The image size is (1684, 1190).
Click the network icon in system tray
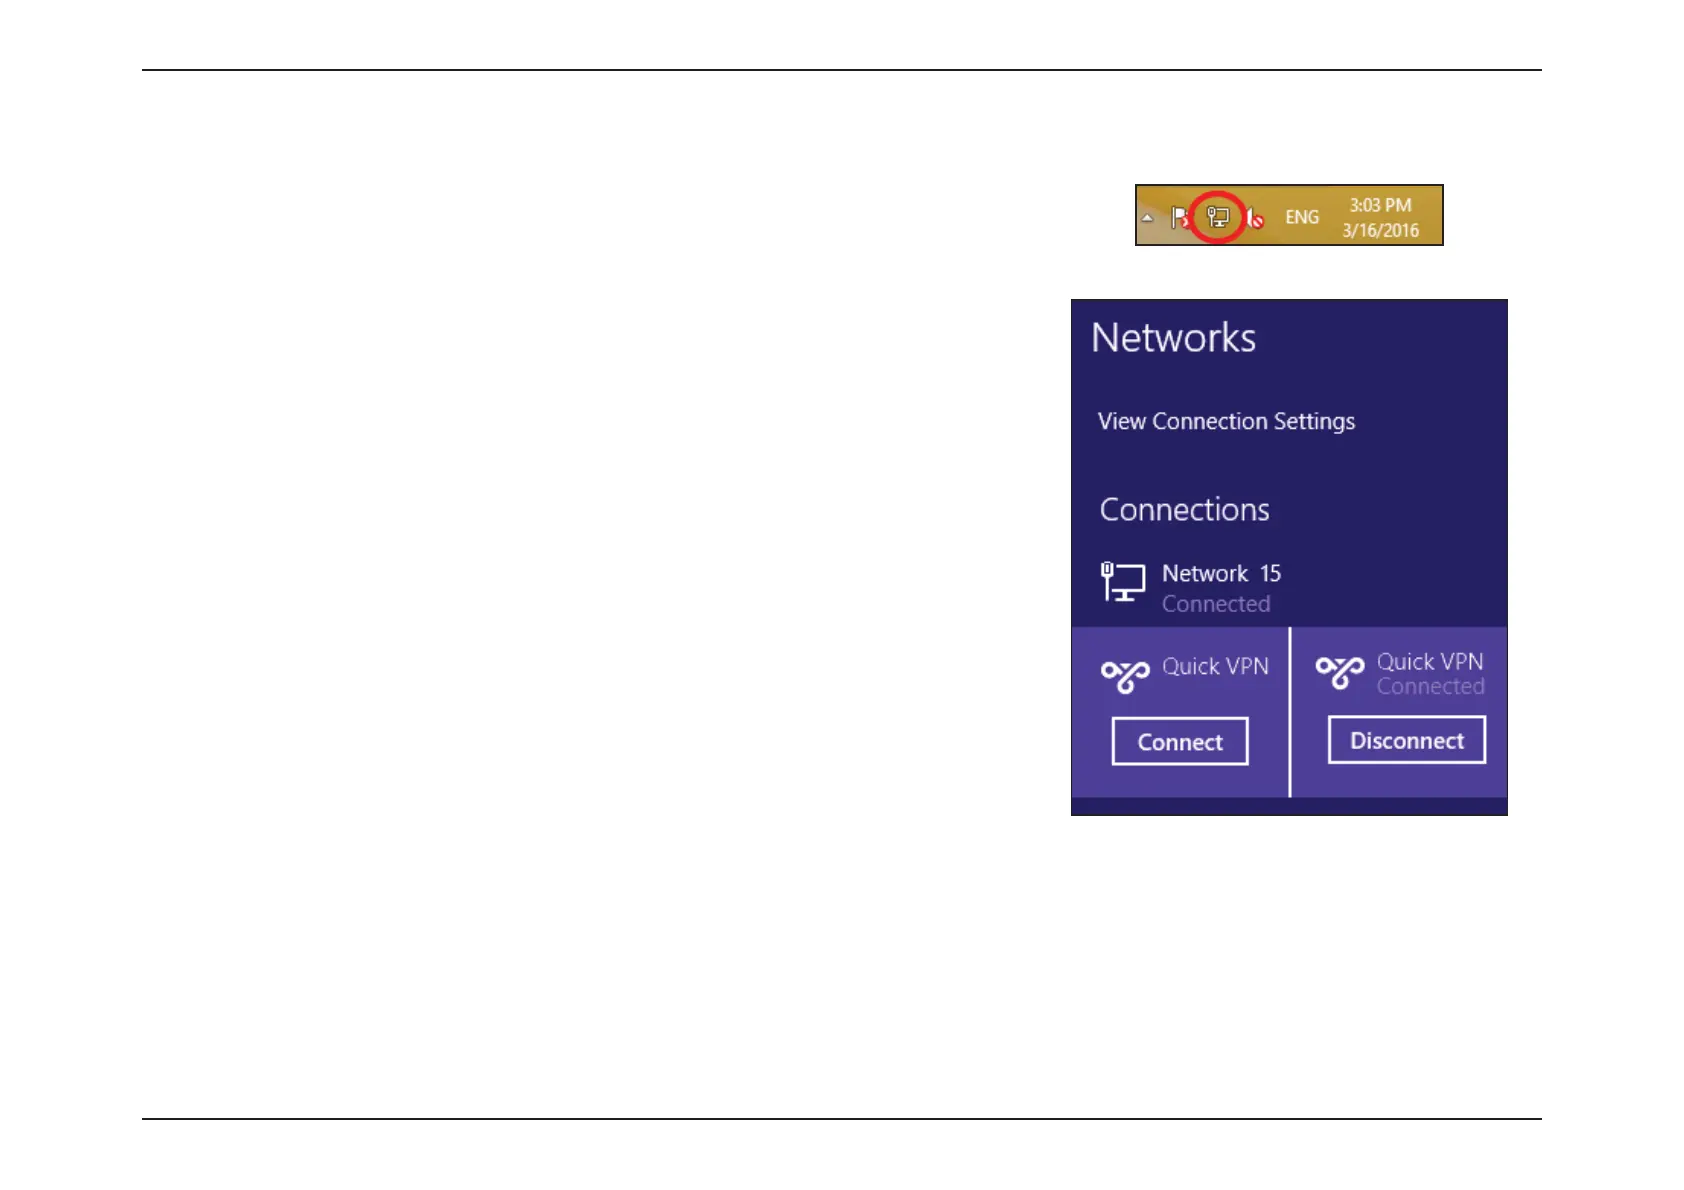(1217, 216)
